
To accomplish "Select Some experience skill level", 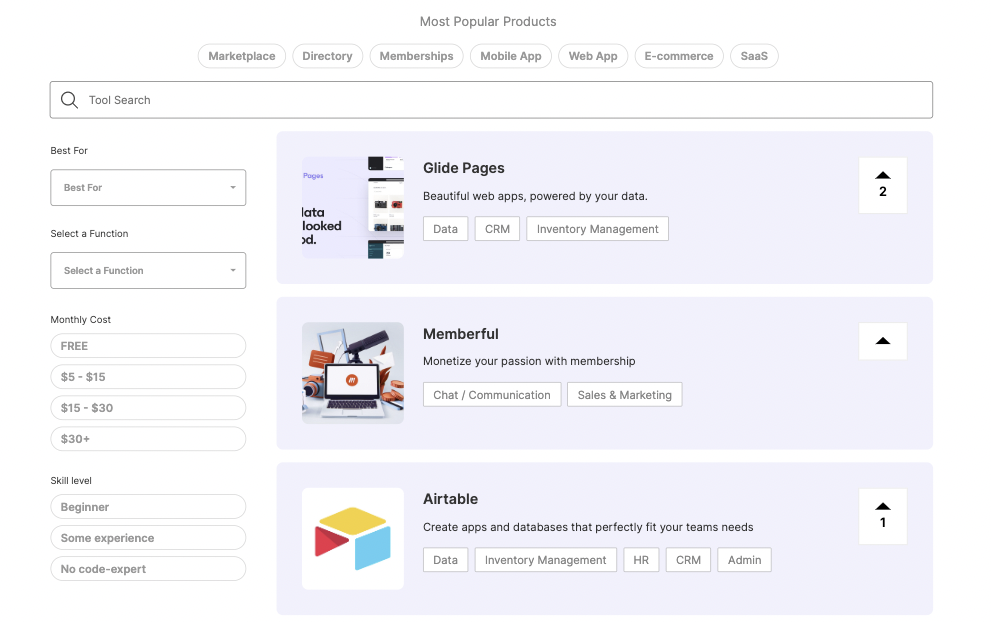I will pos(148,538).
